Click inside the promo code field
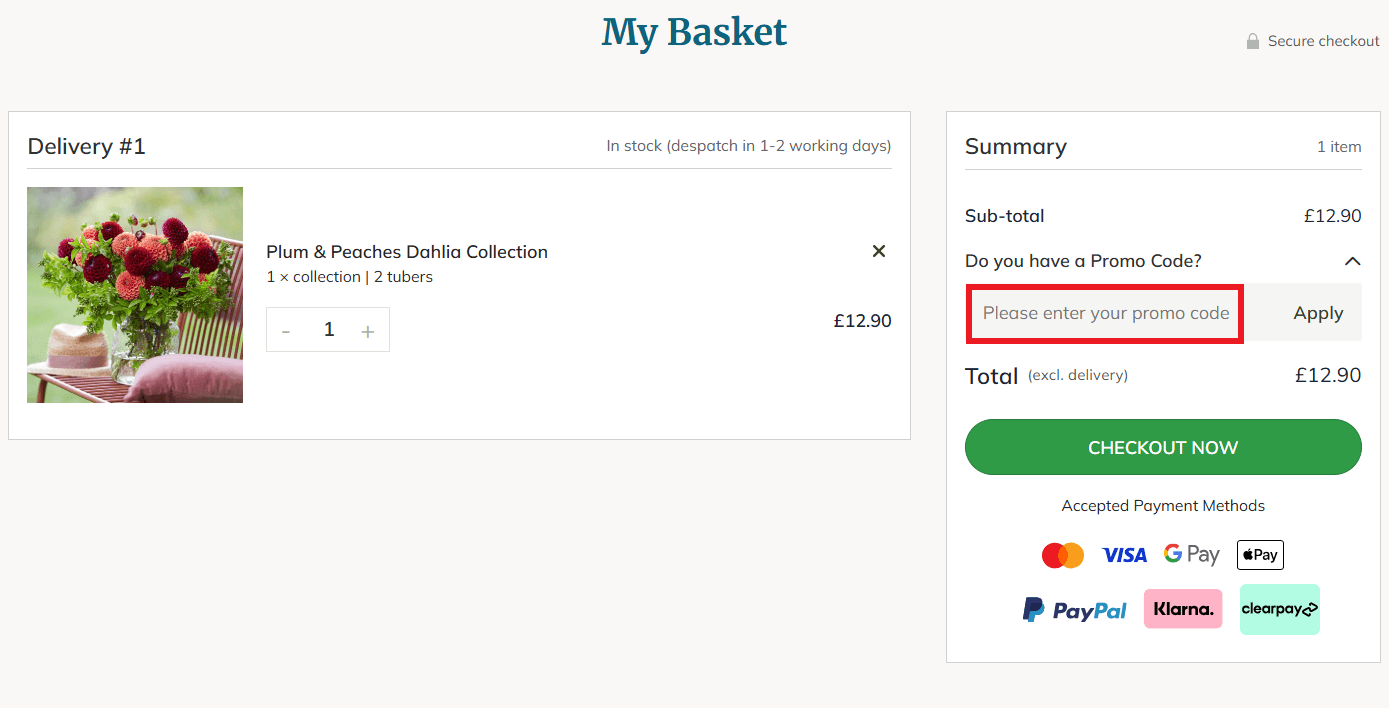Screen dimensions: 1389x708 pos(1104,313)
